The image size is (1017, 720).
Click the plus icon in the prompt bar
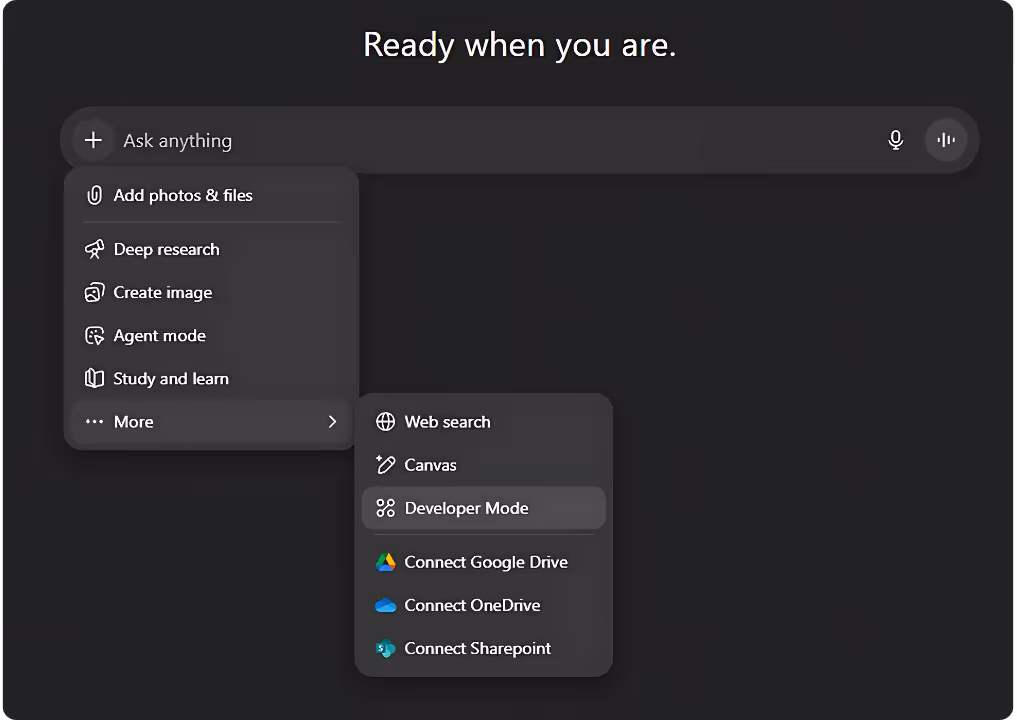(92, 139)
